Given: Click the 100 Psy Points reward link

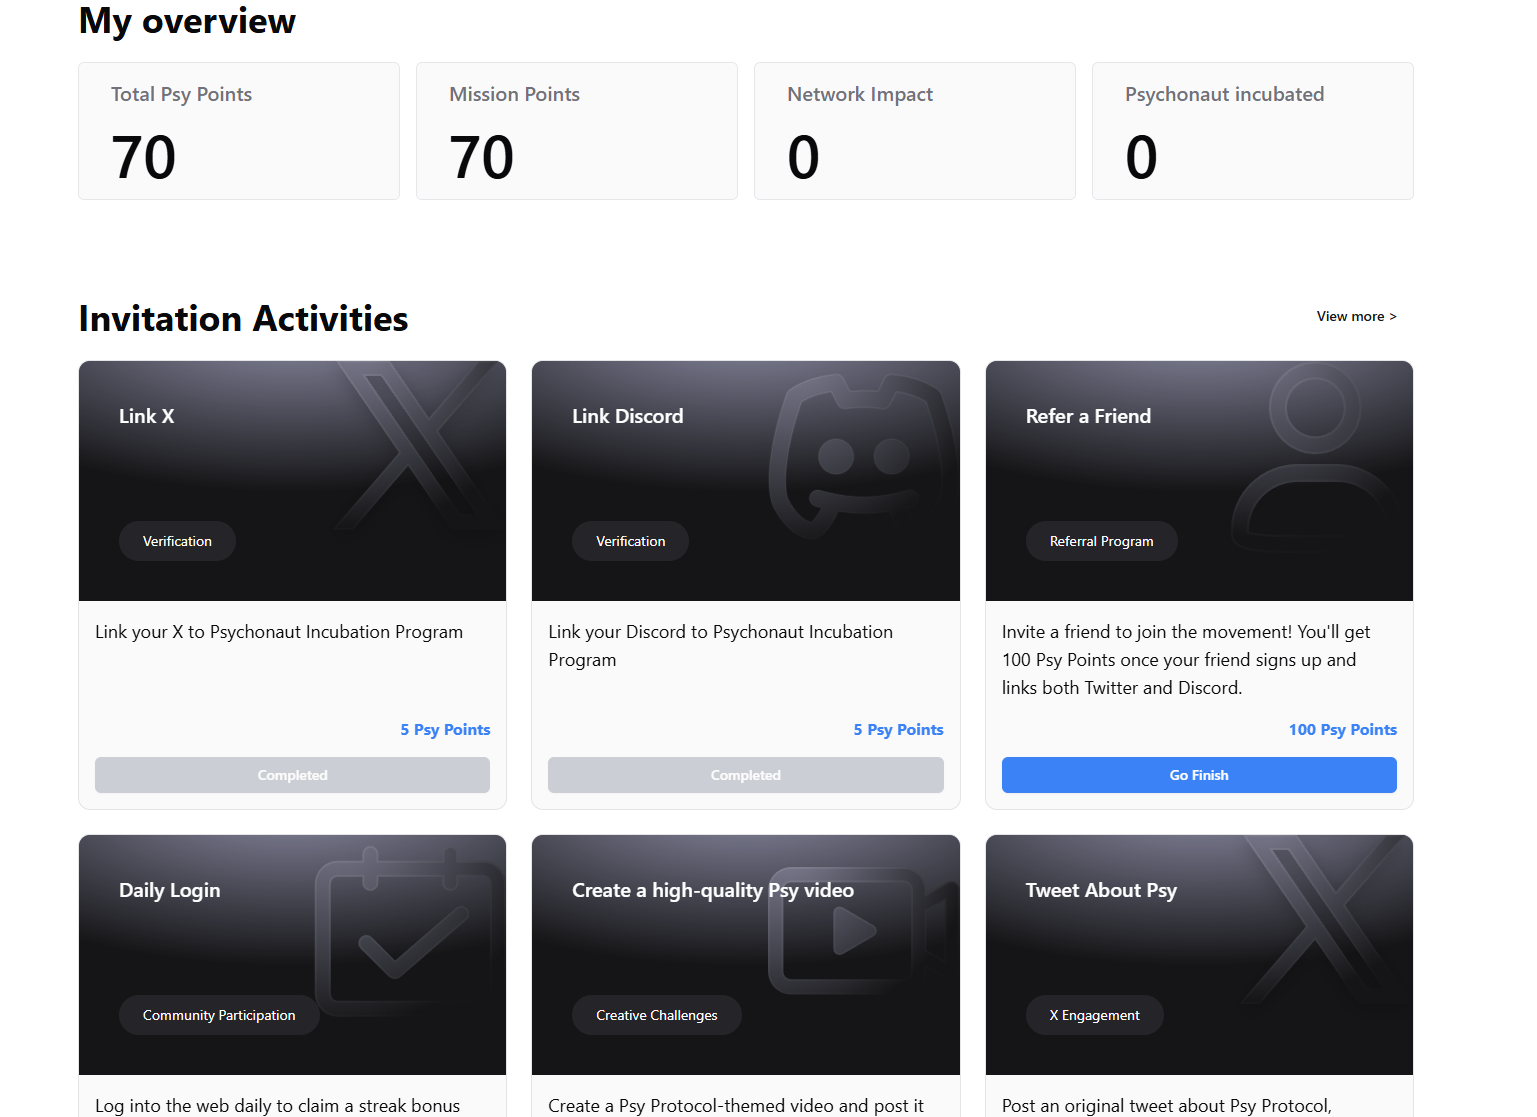Looking at the screenshot, I should coord(1342,730).
